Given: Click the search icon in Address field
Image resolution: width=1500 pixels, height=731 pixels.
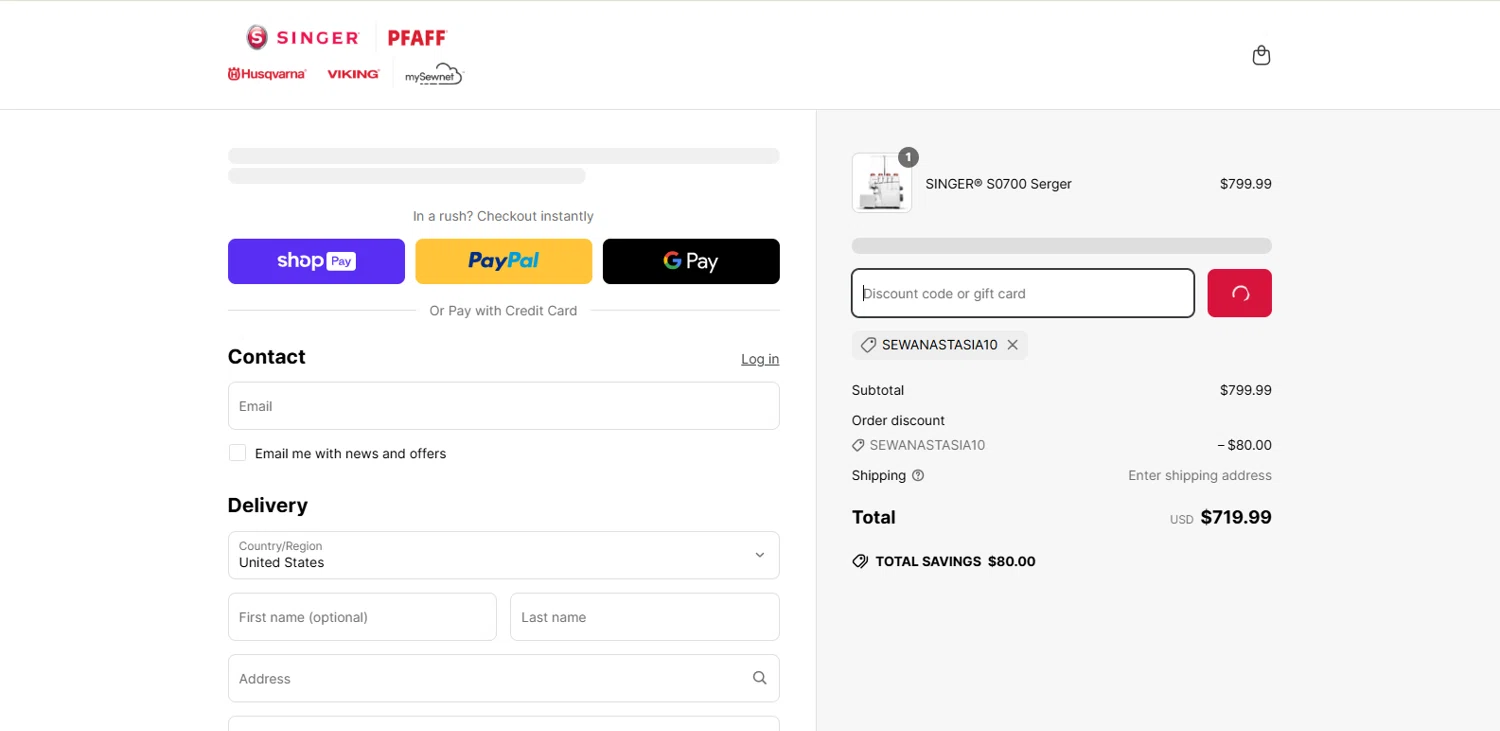Looking at the screenshot, I should (759, 678).
